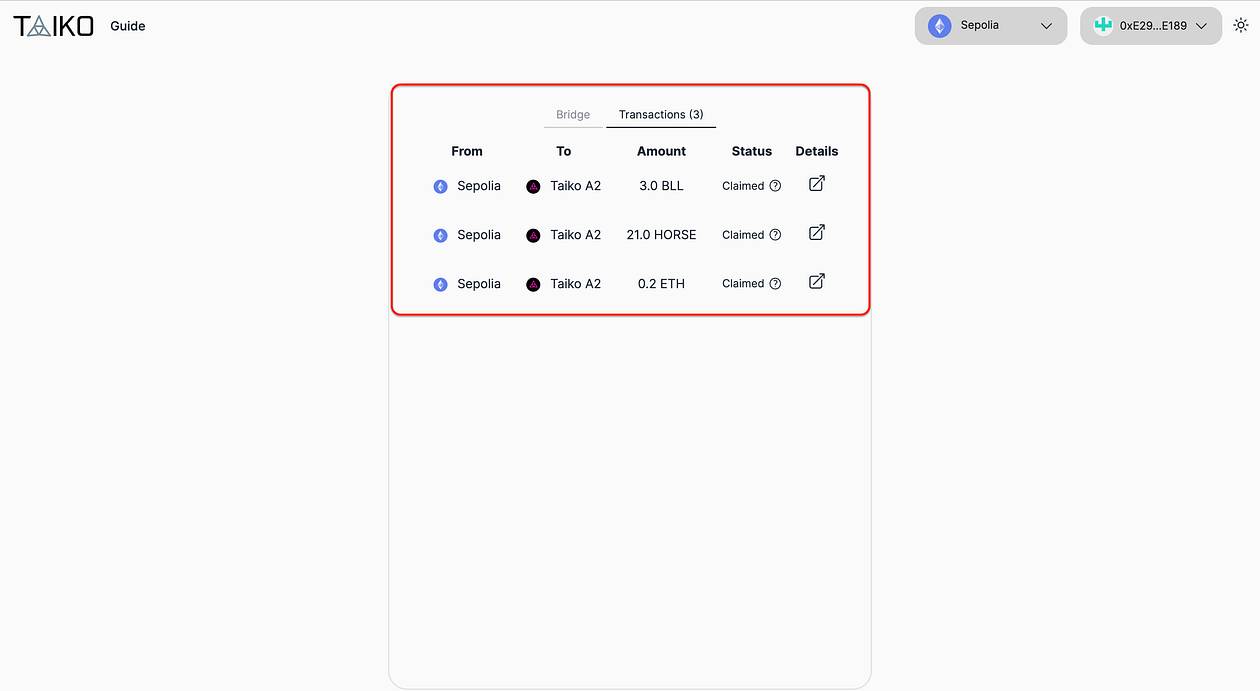
Task: Click the Sepolia icon in the 0.2 ETH row
Action: (x=440, y=284)
